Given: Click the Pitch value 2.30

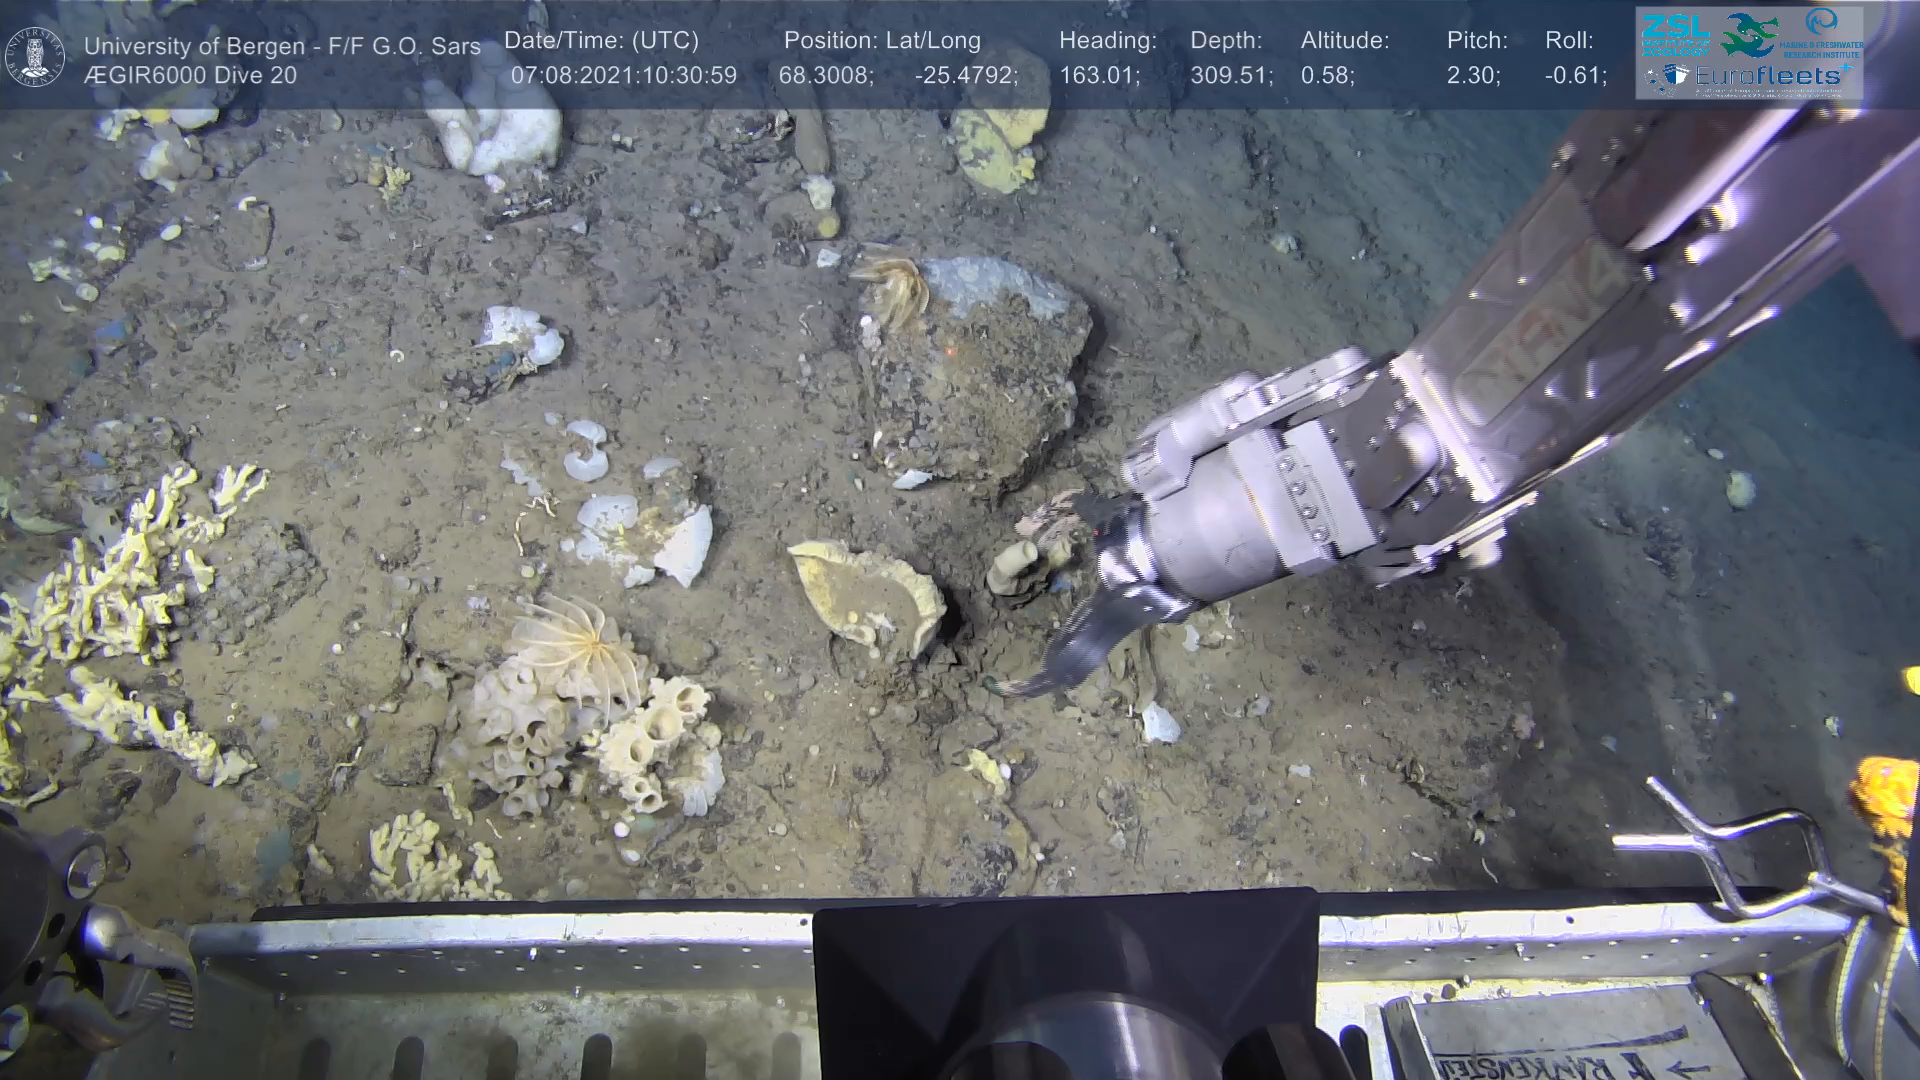Looking at the screenshot, I should tap(1472, 75).
